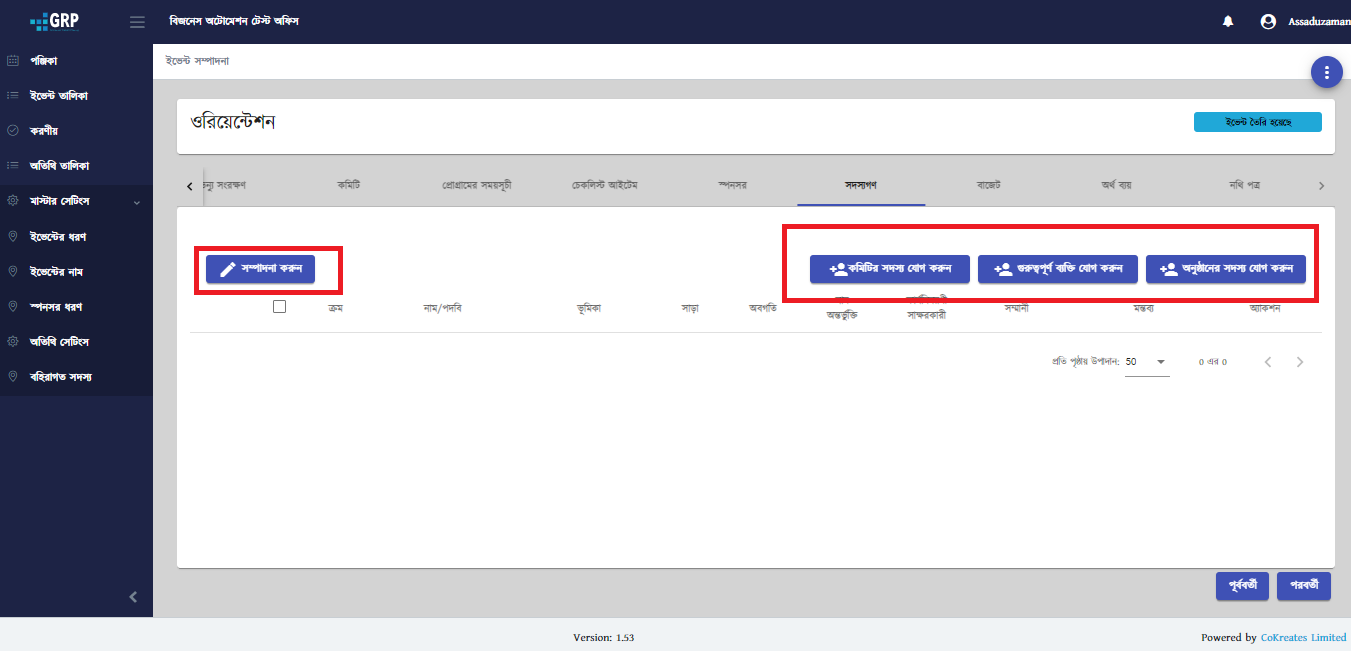Image resolution: width=1351 pixels, height=651 pixels.
Task: Toggle the hamburger menu icon
Action: coord(137,22)
